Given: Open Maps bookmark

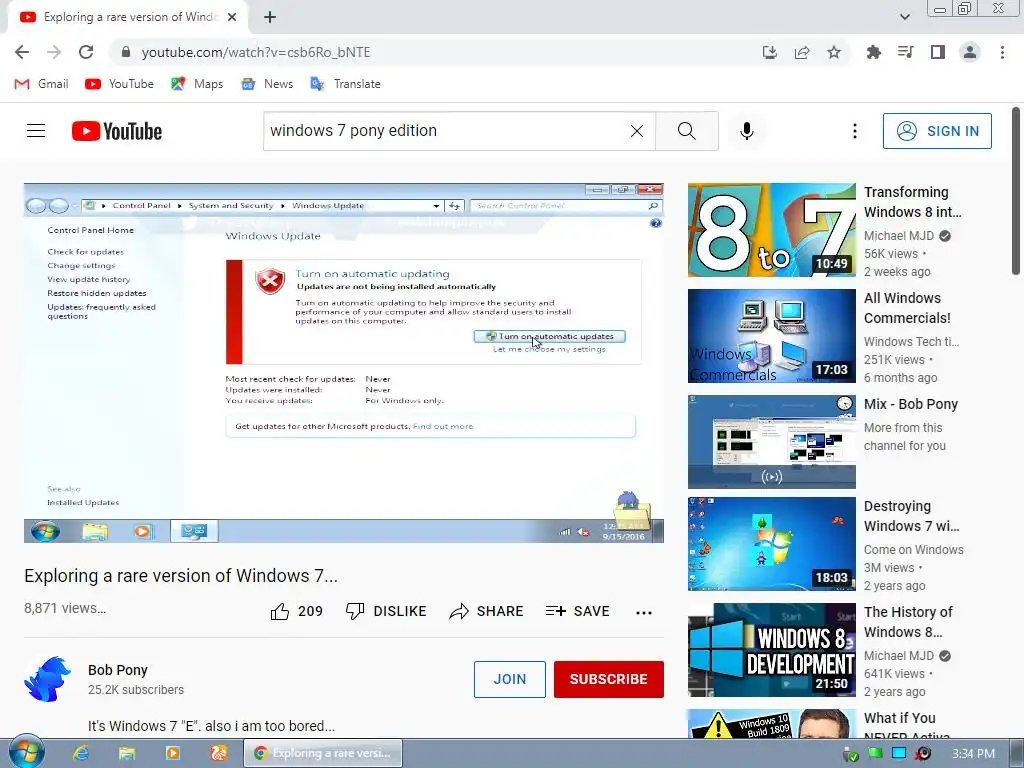Looking at the screenshot, I should pos(197,84).
